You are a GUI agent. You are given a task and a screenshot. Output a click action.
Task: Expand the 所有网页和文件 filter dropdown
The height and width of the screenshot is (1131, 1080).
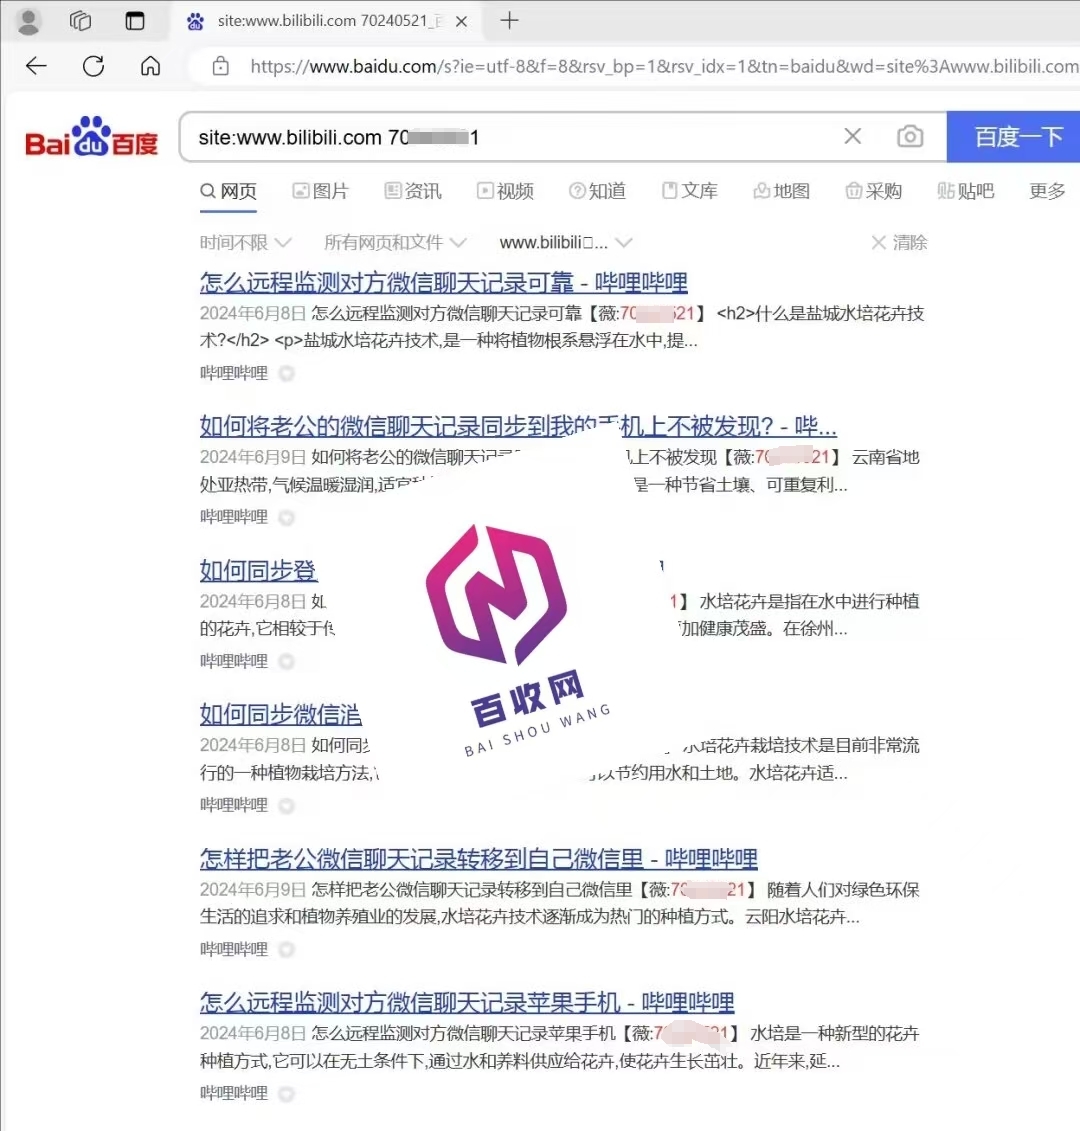(x=395, y=242)
